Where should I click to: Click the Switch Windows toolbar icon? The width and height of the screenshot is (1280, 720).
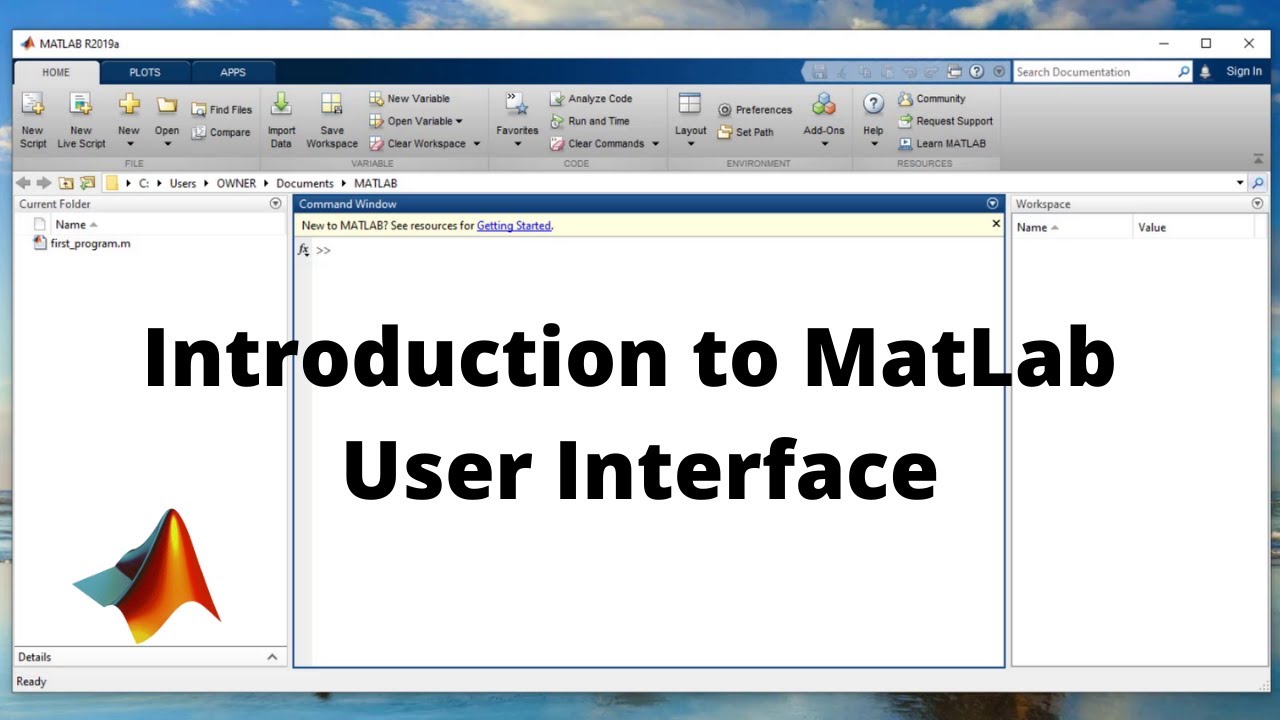point(954,72)
